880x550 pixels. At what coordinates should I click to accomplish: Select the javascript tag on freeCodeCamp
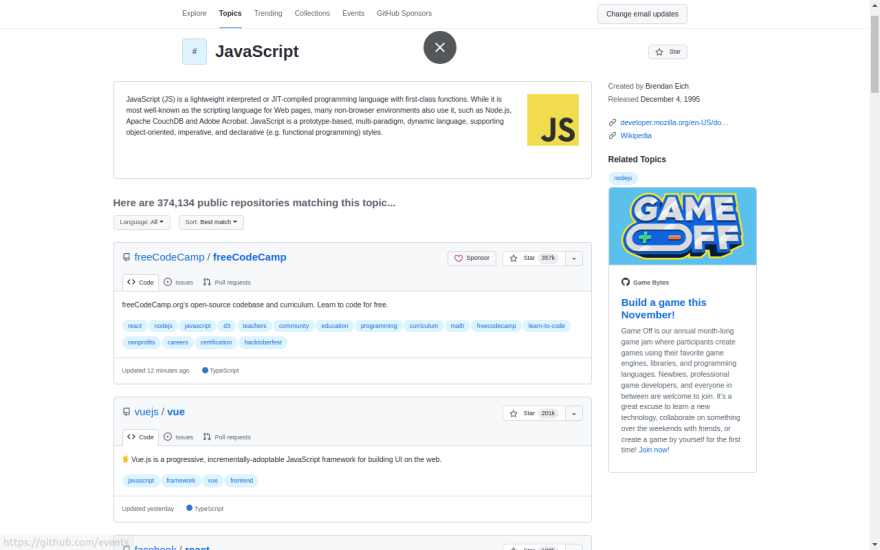(198, 326)
